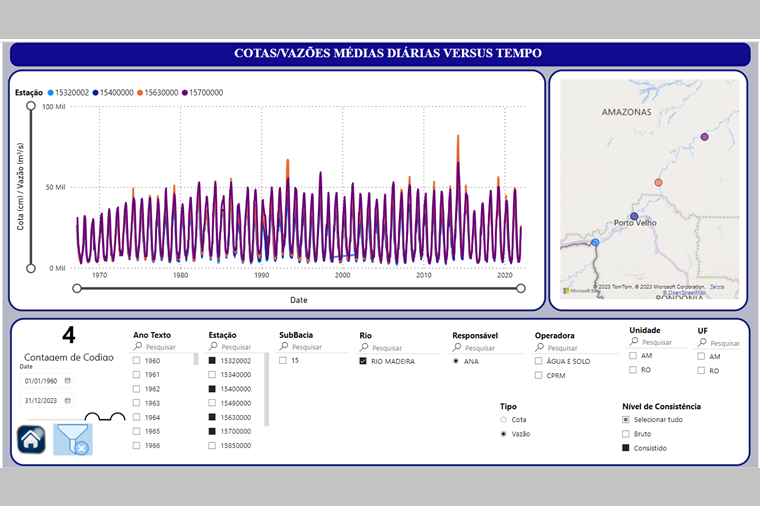Image resolution: width=760 pixels, height=506 pixels.
Task: Click the clear filters funnel icon
Action: pos(73,439)
